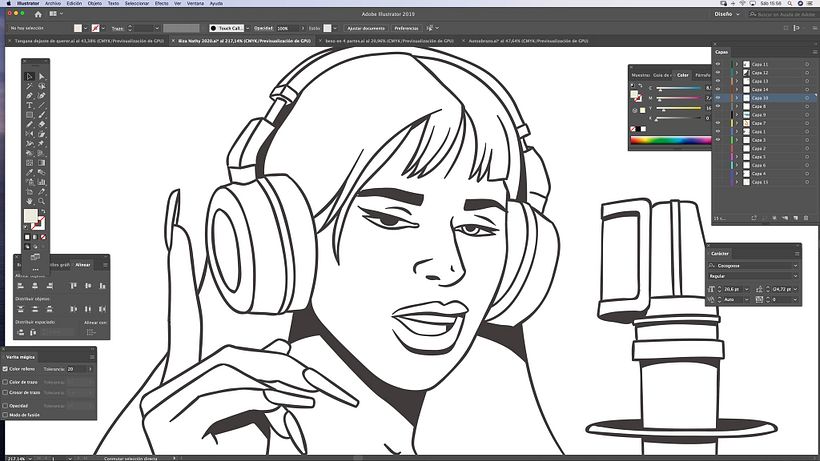Screen dimensions: 820x461
Task: Open the Objeto menu
Action: (95, 3)
